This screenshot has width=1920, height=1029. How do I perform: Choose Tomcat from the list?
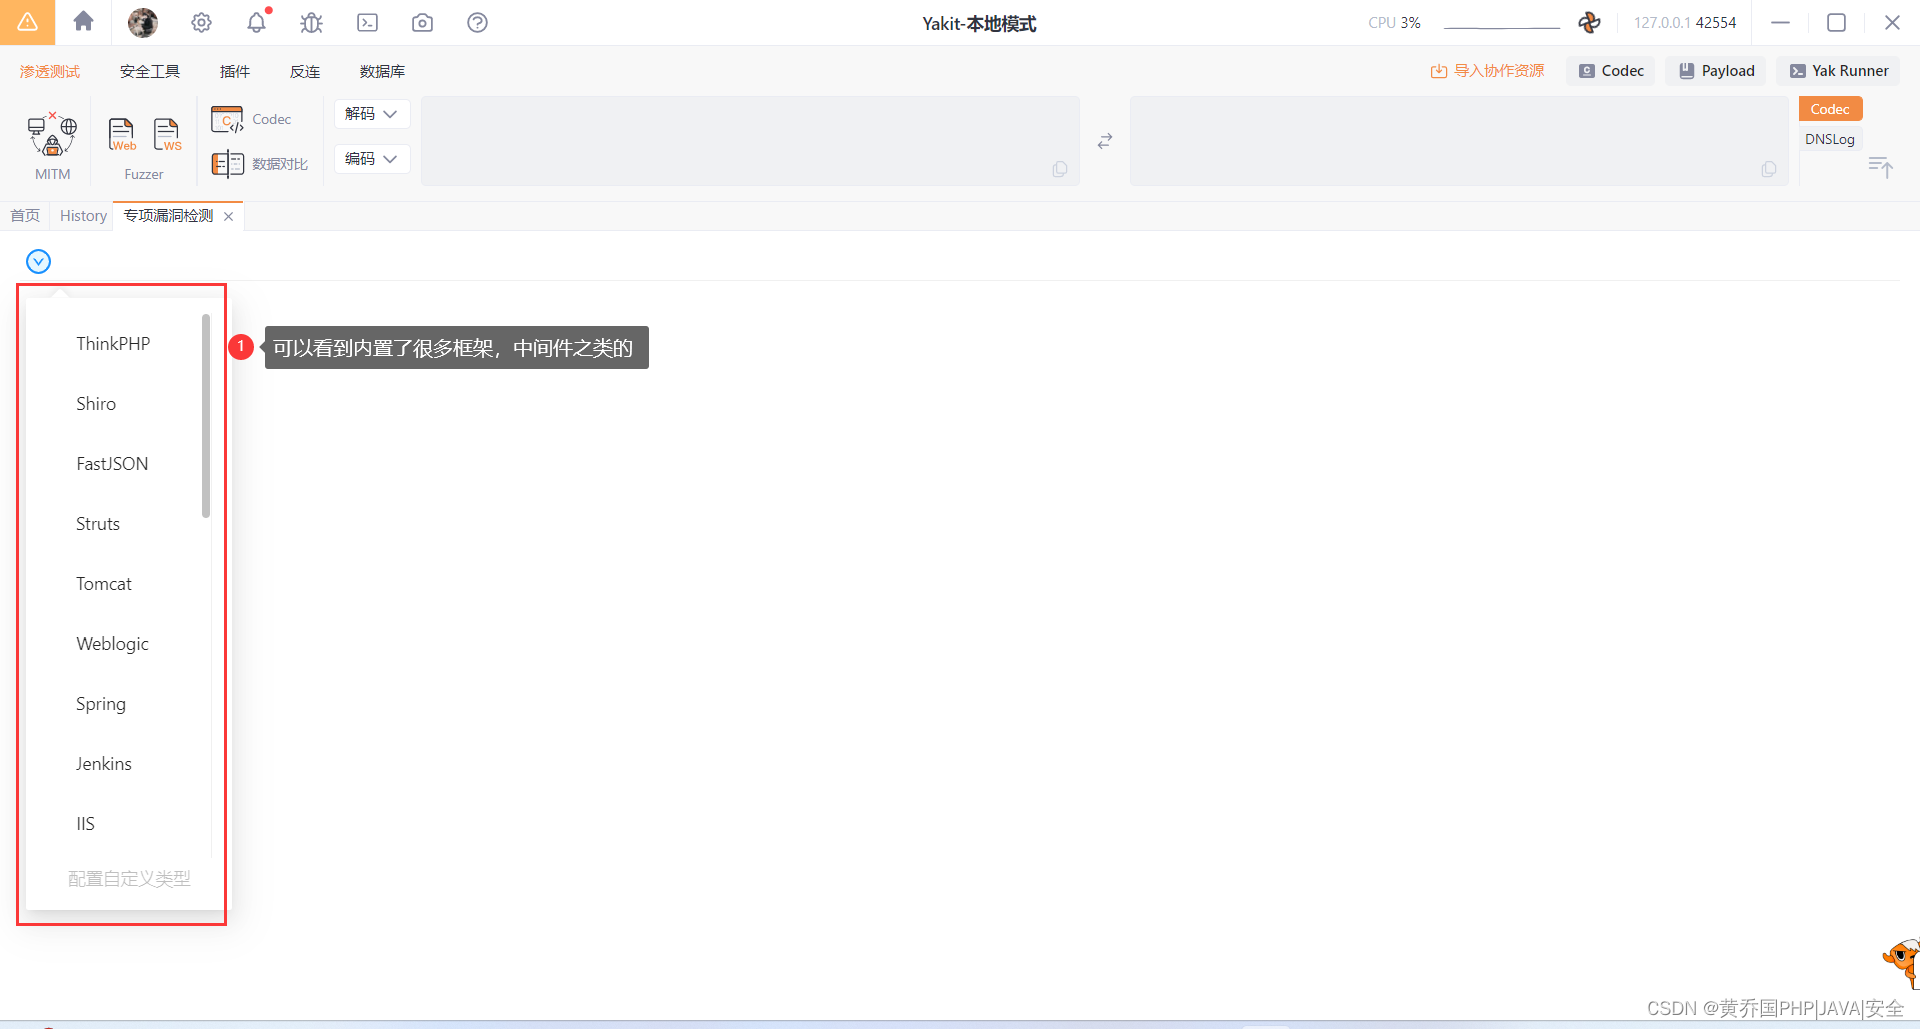point(104,584)
